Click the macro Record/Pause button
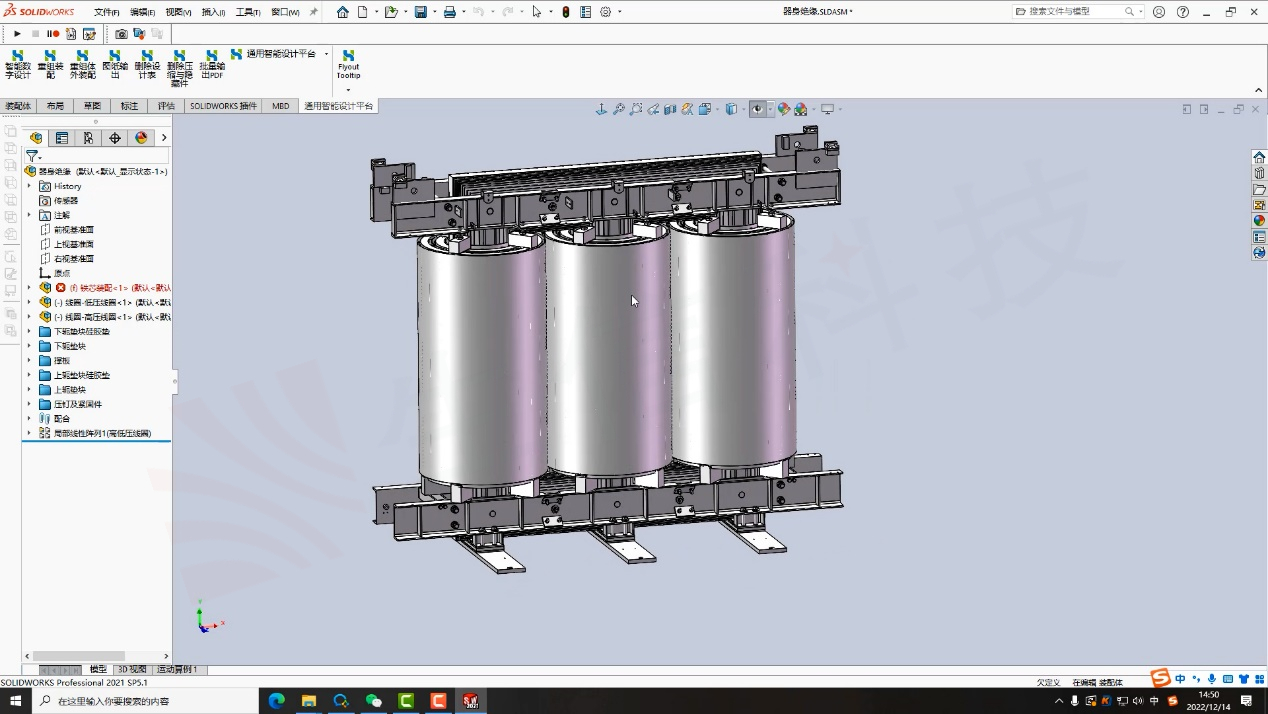 tap(53, 34)
